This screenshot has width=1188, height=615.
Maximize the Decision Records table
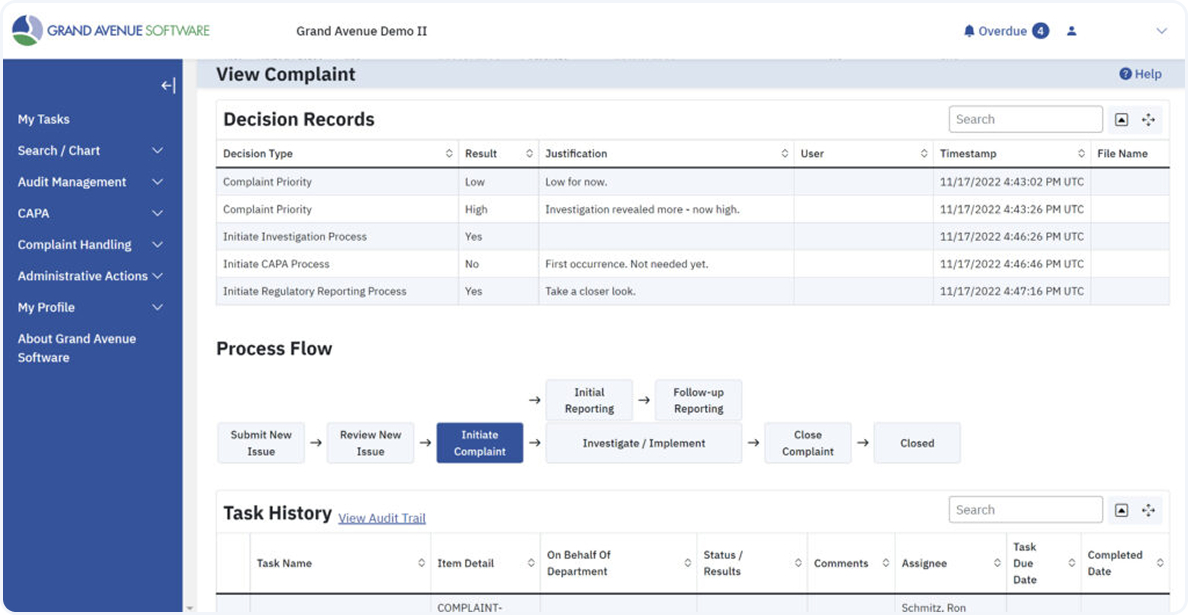pos(1148,119)
